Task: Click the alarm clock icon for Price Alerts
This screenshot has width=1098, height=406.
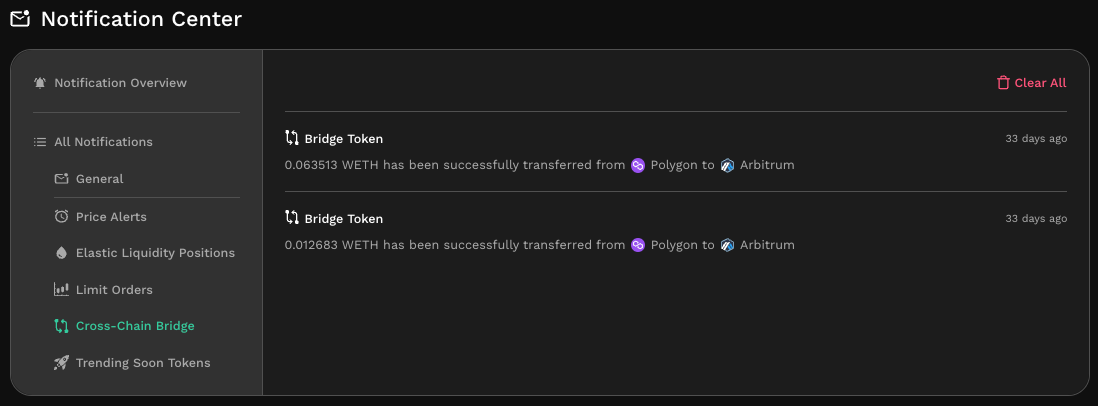Action: point(62,216)
